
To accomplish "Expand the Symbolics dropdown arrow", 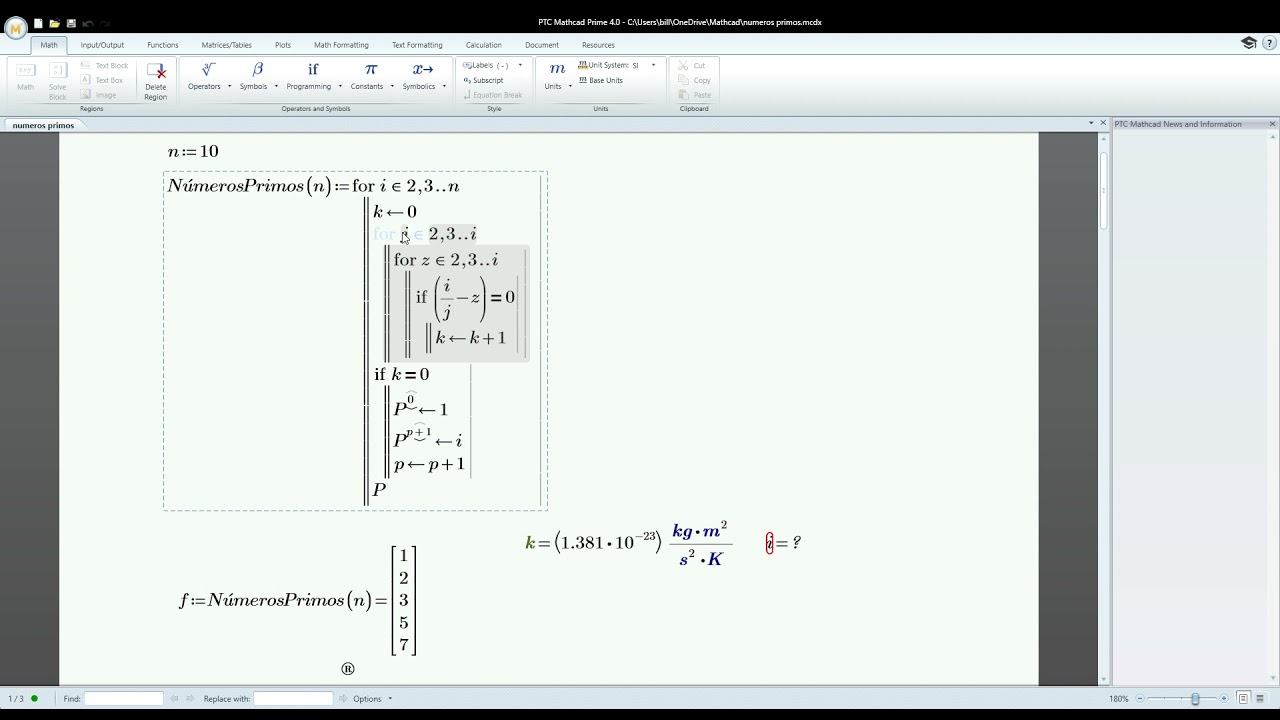I will point(444,86).
